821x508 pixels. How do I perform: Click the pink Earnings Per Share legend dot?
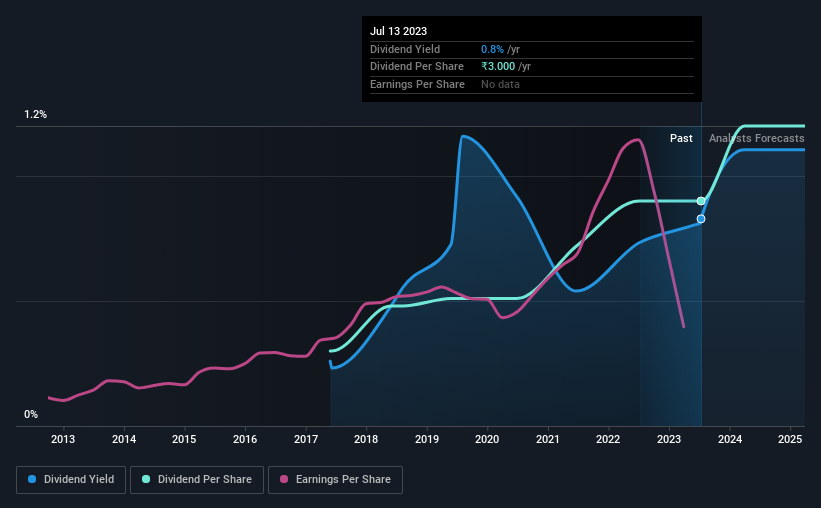(x=284, y=479)
